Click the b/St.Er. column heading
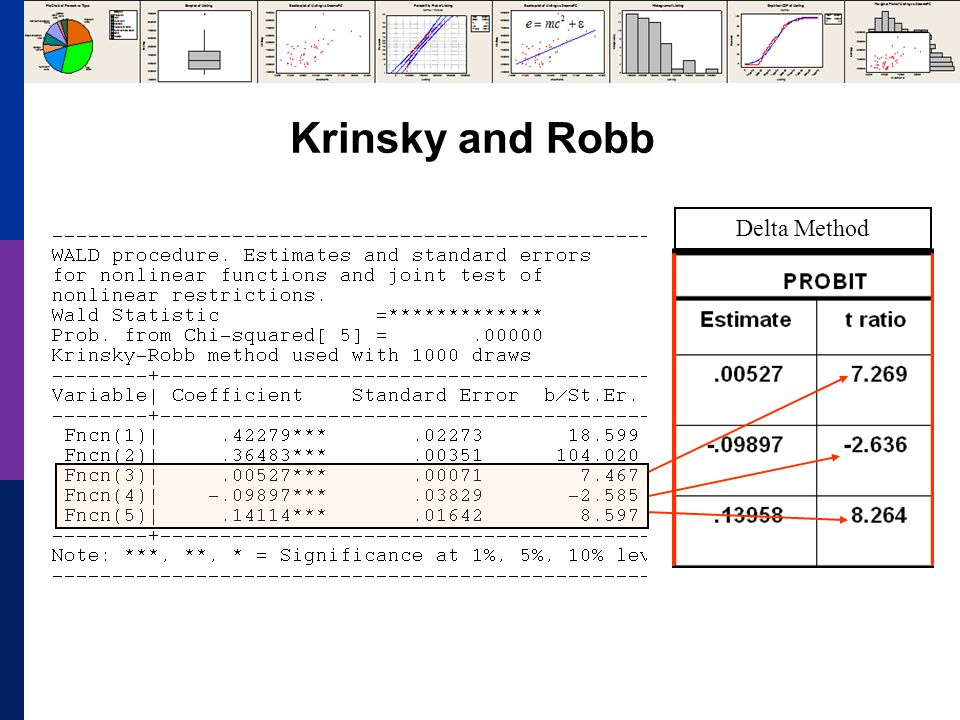 point(591,396)
